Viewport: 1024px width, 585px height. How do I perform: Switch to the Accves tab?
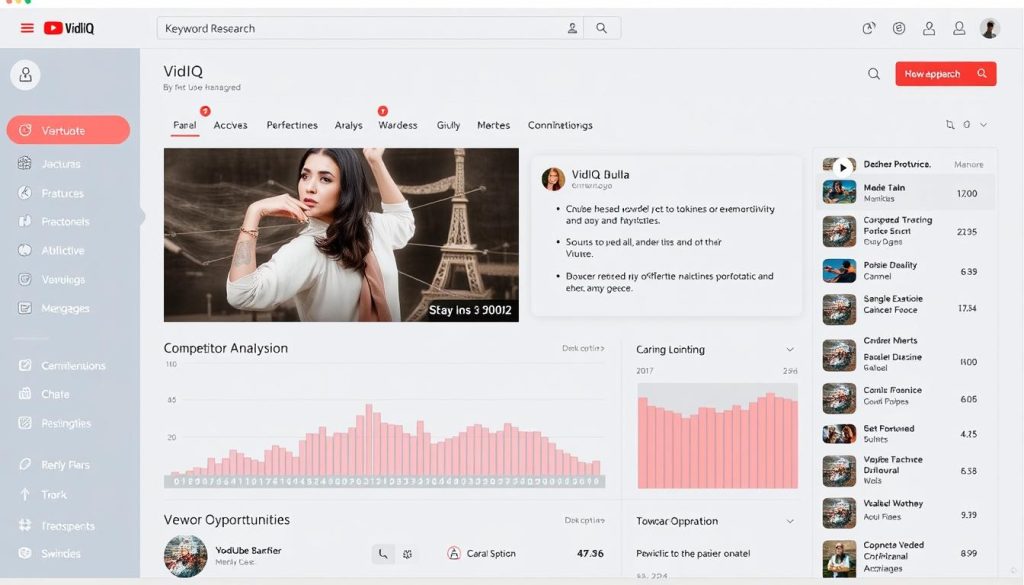(x=231, y=125)
